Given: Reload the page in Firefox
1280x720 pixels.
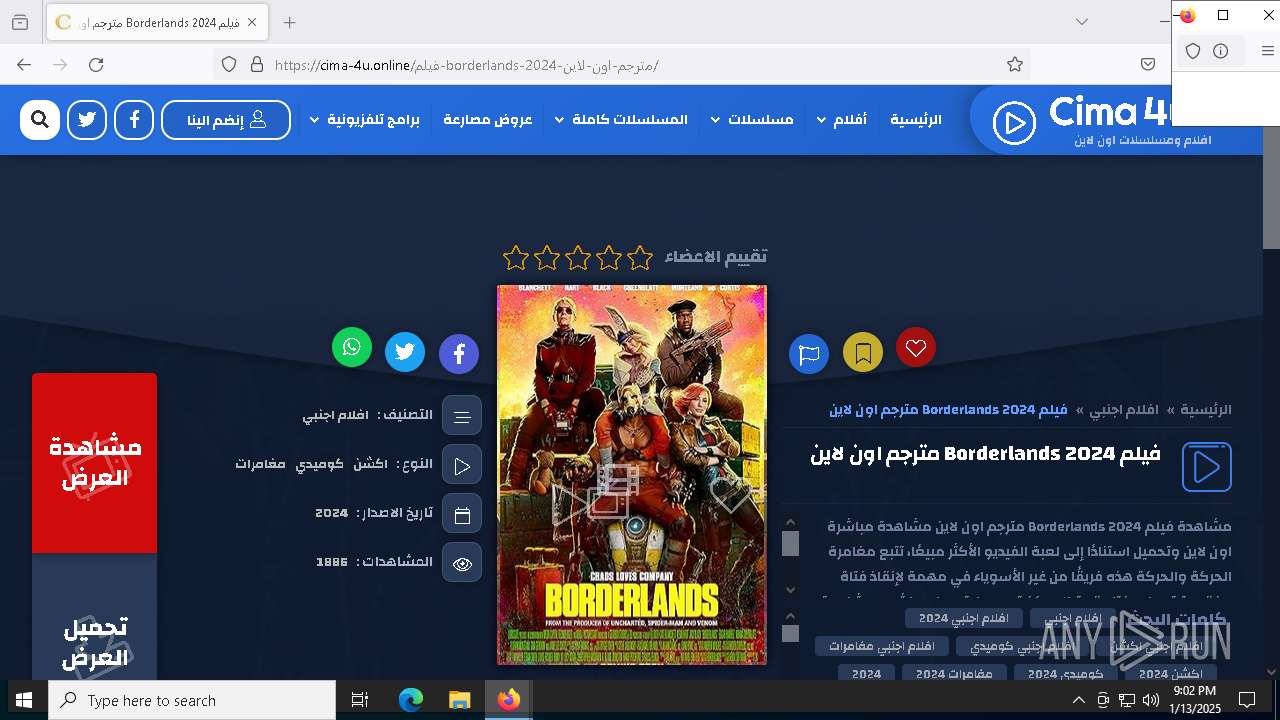Looking at the screenshot, I should point(96,65).
